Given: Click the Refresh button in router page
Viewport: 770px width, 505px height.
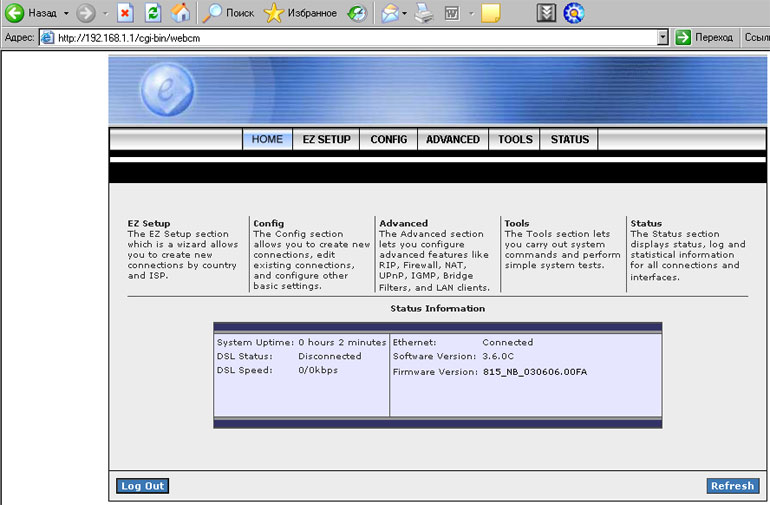Looking at the screenshot, I should (x=732, y=486).
